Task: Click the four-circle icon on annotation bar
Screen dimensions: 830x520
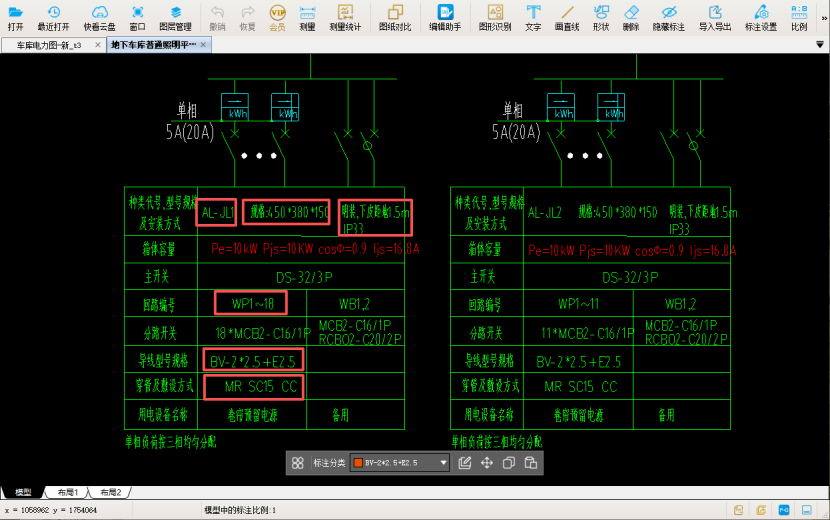Action: pyautogui.click(x=297, y=463)
